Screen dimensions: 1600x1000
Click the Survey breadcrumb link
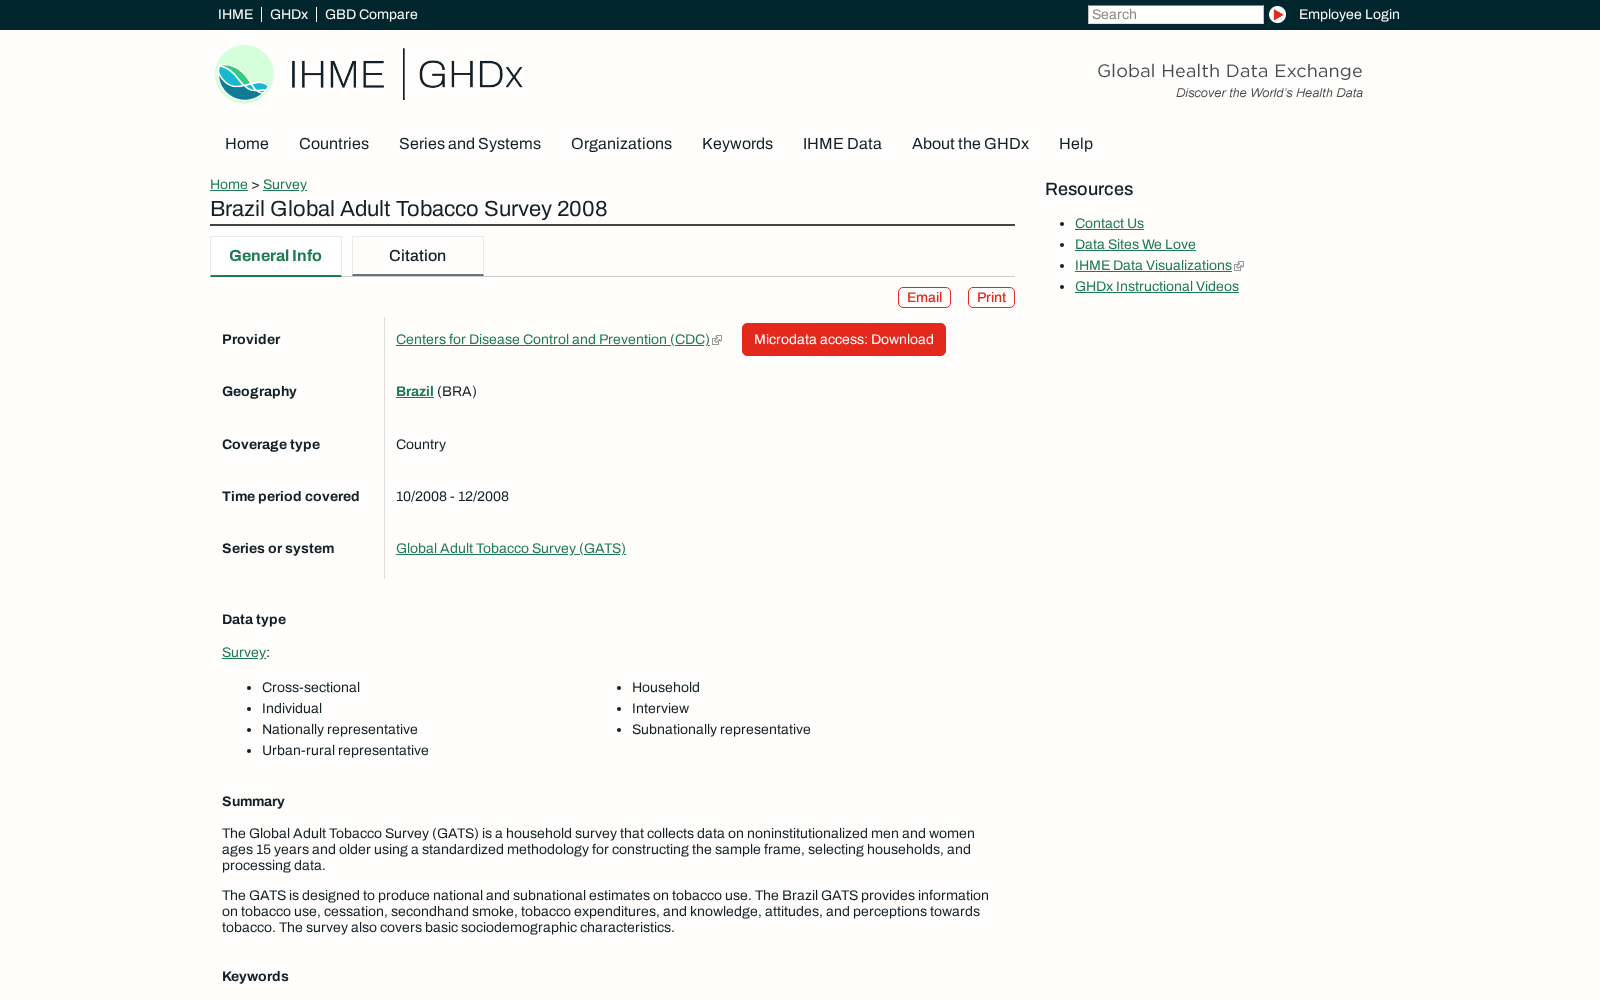[285, 185]
